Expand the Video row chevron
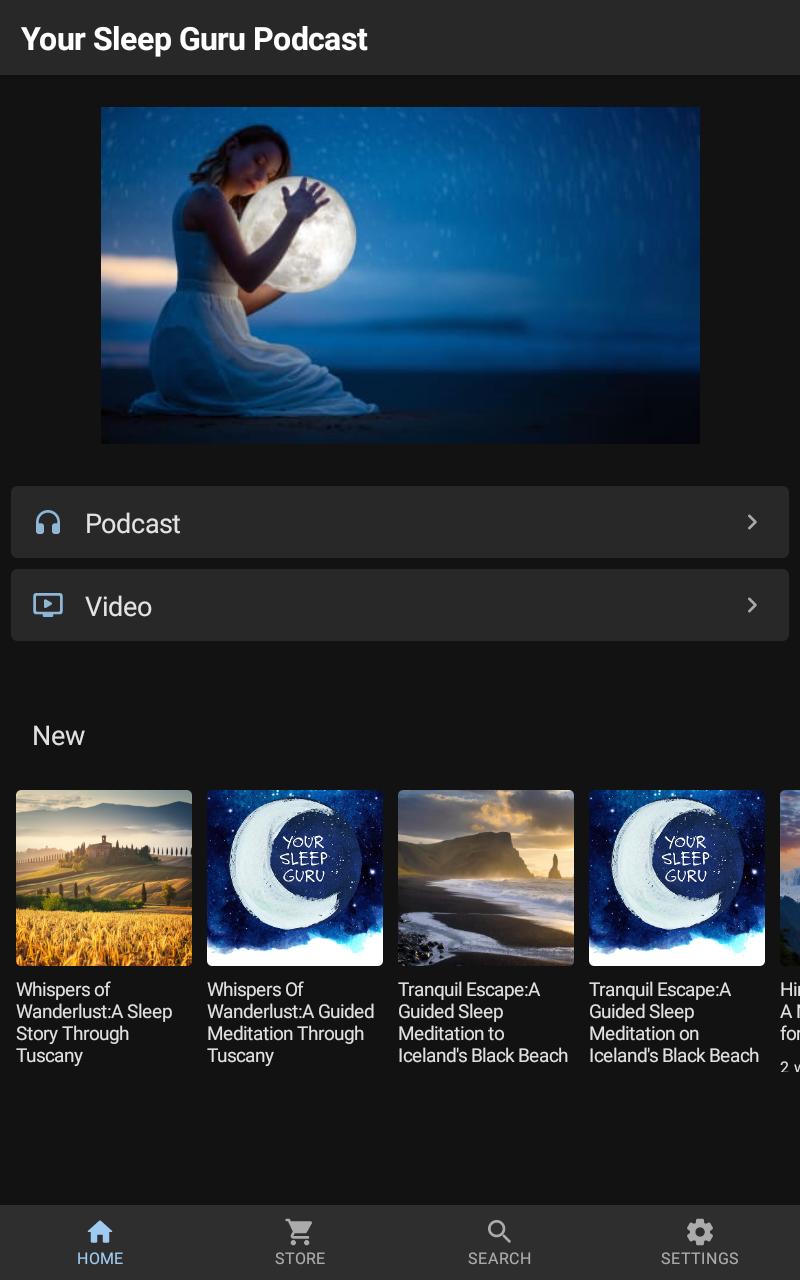The width and height of the screenshot is (800, 1280). (752, 606)
